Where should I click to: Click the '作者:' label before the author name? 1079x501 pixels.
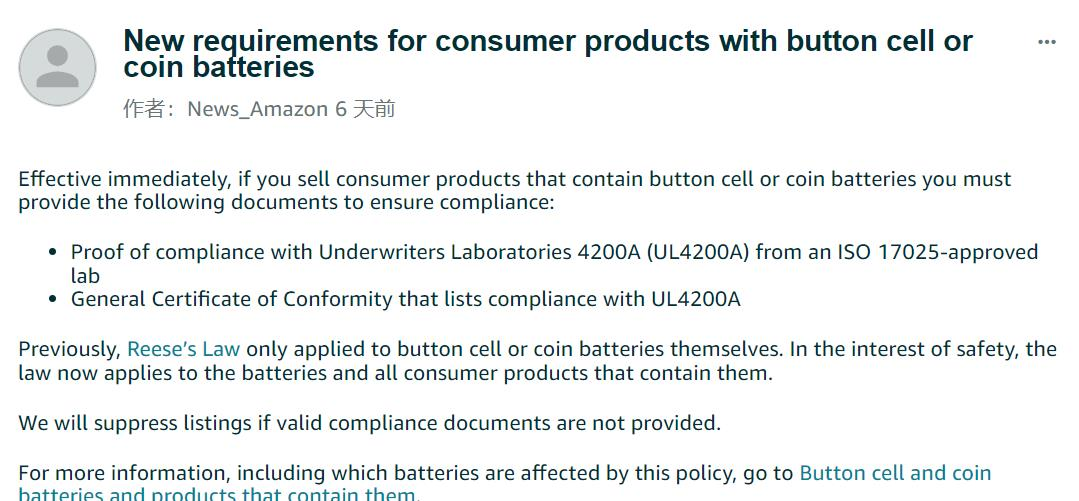[153, 109]
